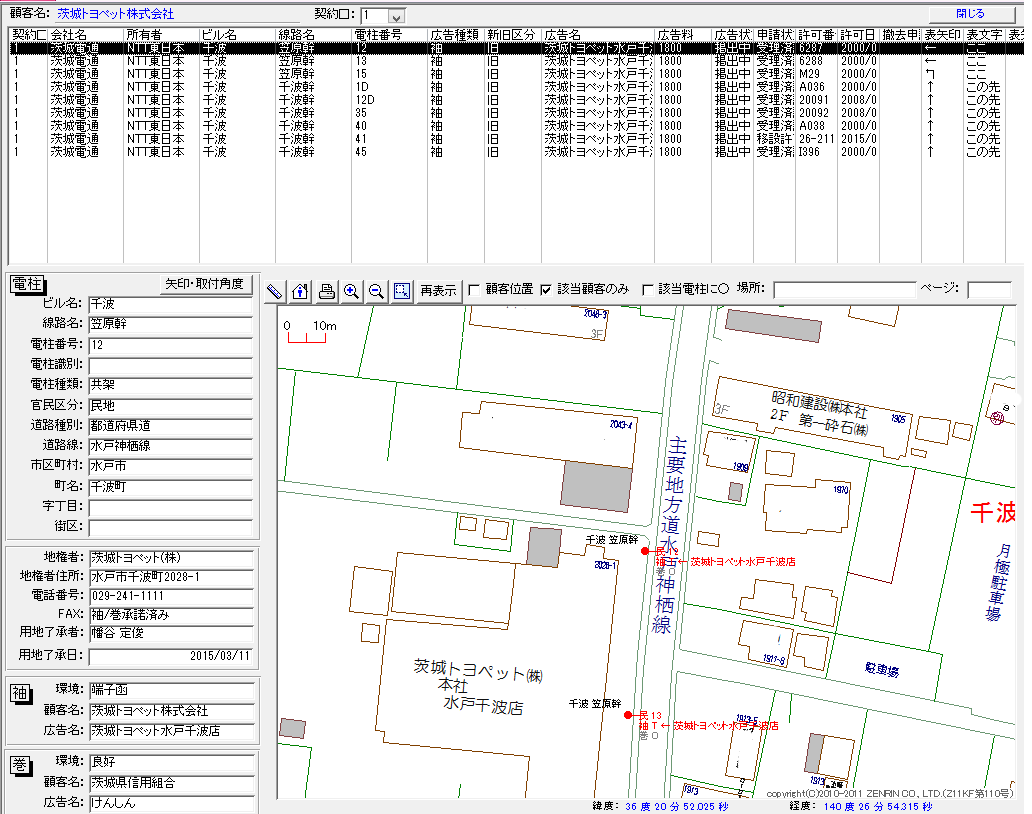Screen dimensions: 1032x814
Task: Click the 線路名 field containing 笠原幹
Action: [170, 324]
